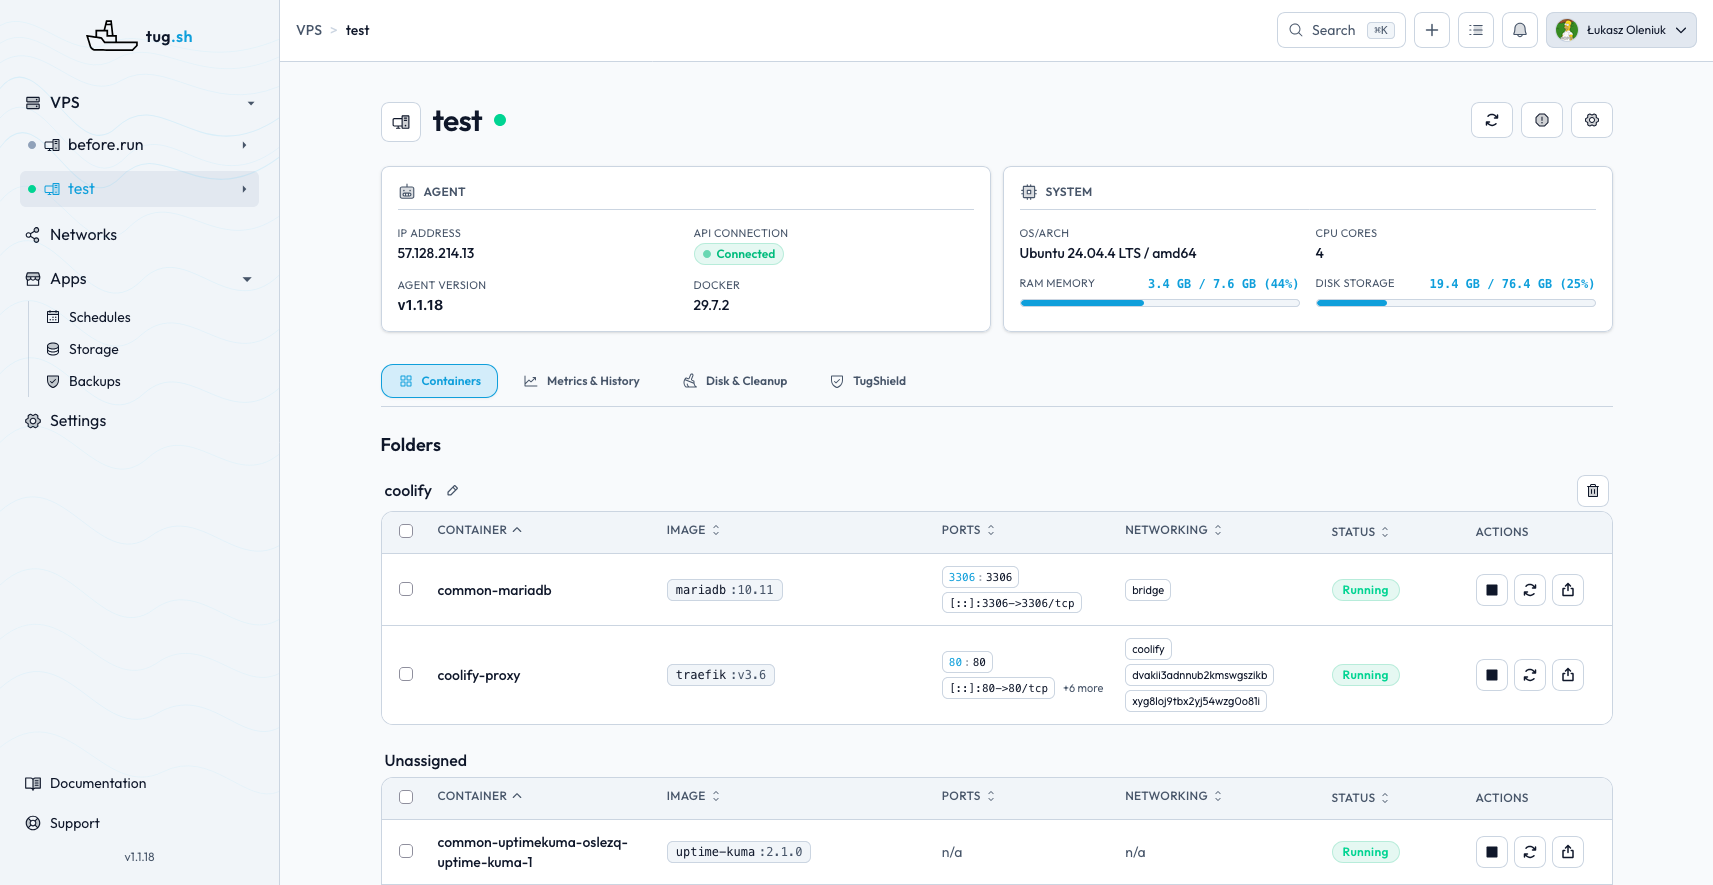This screenshot has width=1713, height=885.
Task: Expand the before.run server entry
Action: point(244,145)
